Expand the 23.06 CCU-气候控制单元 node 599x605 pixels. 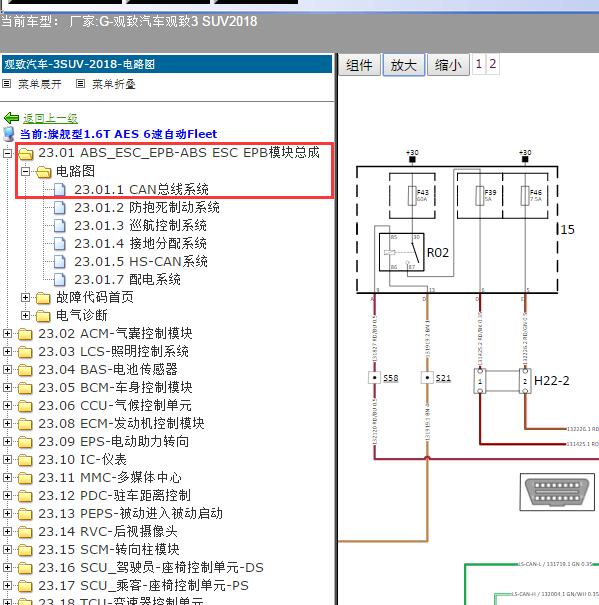tap(7, 406)
